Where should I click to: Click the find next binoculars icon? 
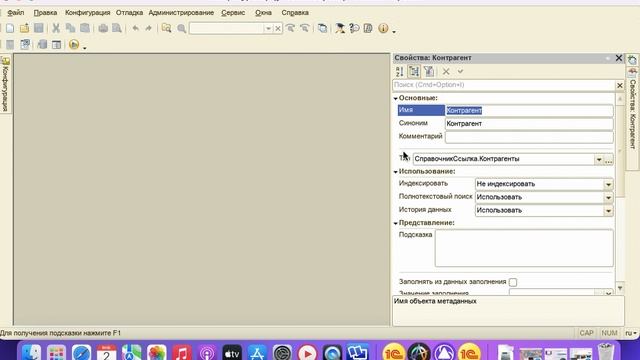pyautogui.click(x=290, y=28)
